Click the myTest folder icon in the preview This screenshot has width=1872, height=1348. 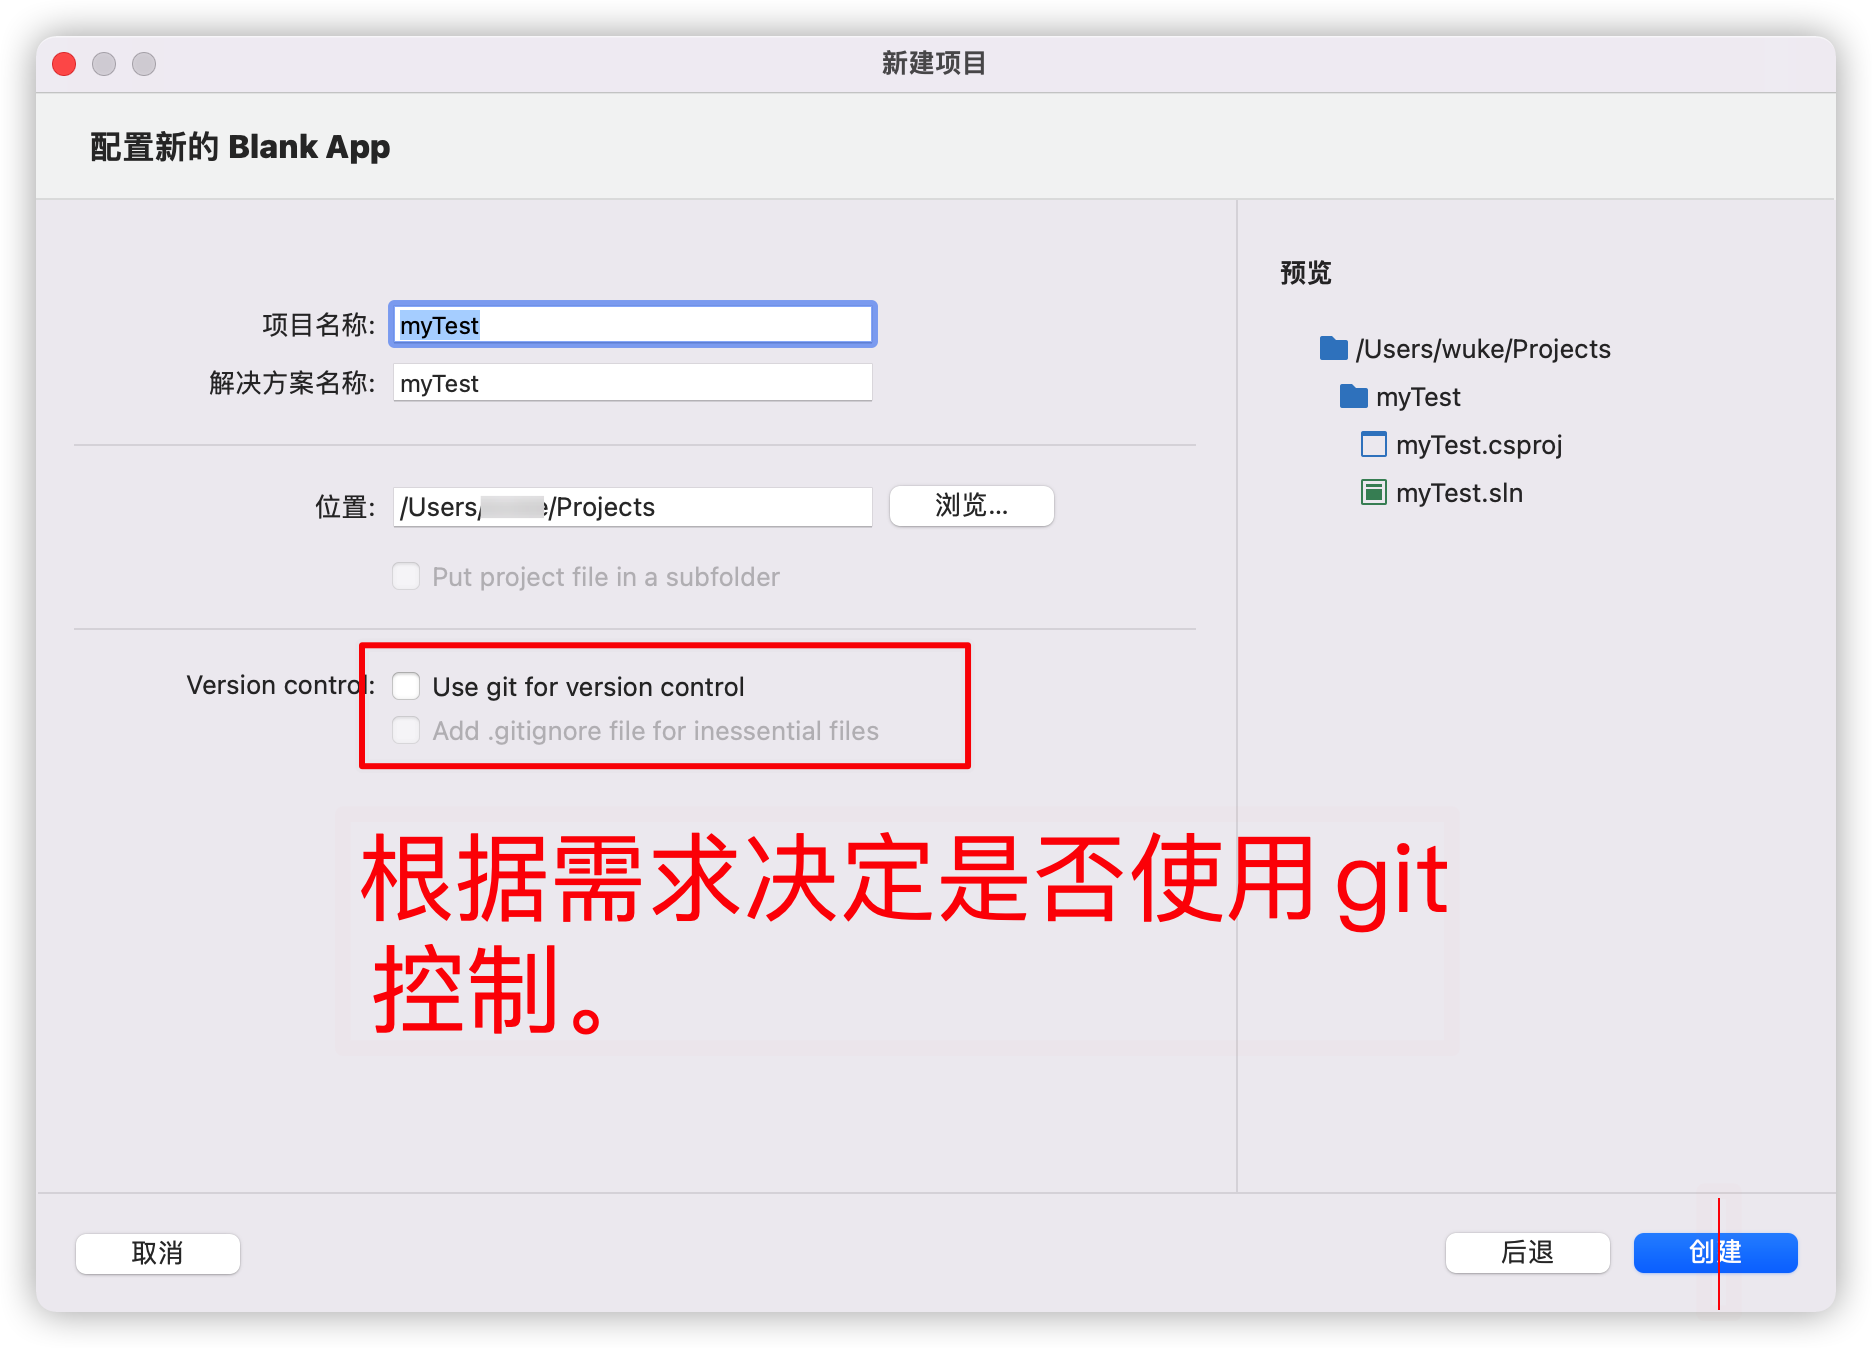click(1353, 396)
